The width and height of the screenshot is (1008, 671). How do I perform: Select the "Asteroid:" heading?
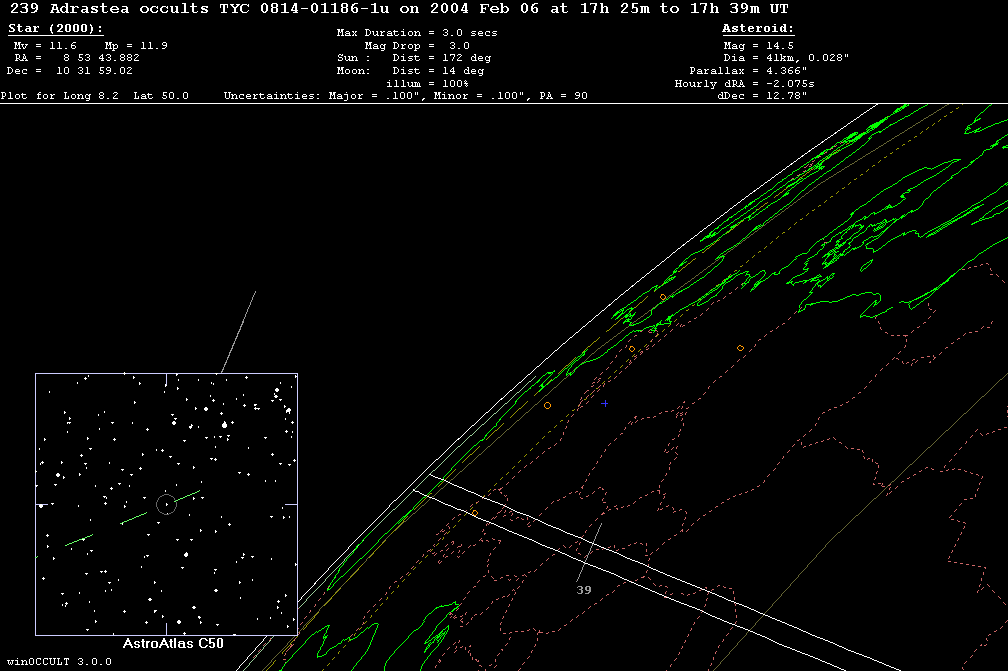[x=758, y=29]
